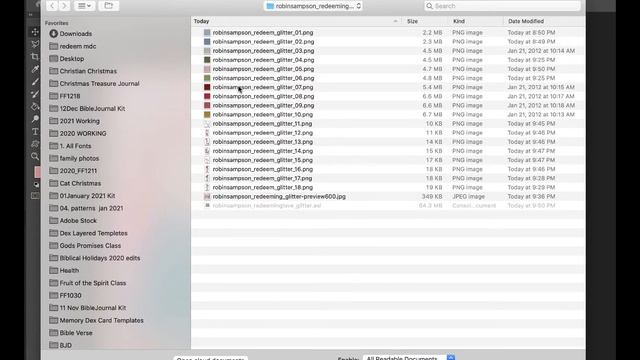
Task: Sort by the Size column header
Action: coord(412,21)
